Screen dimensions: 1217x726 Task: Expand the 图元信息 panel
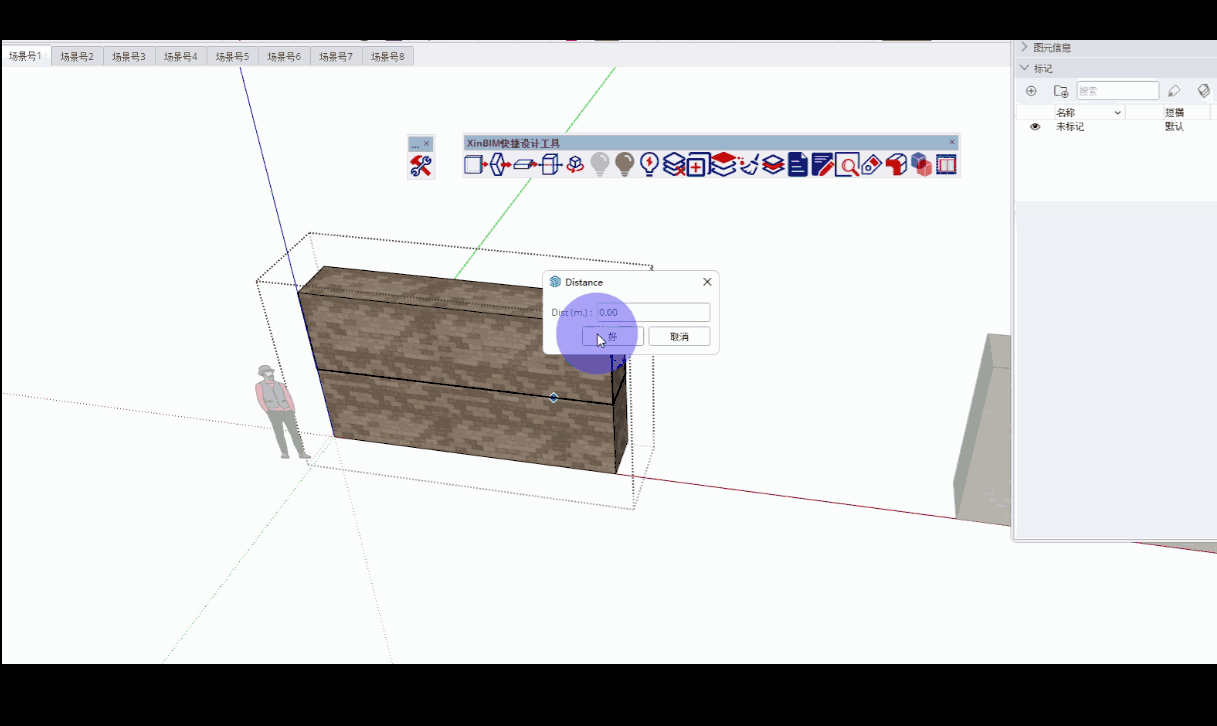1024,47
